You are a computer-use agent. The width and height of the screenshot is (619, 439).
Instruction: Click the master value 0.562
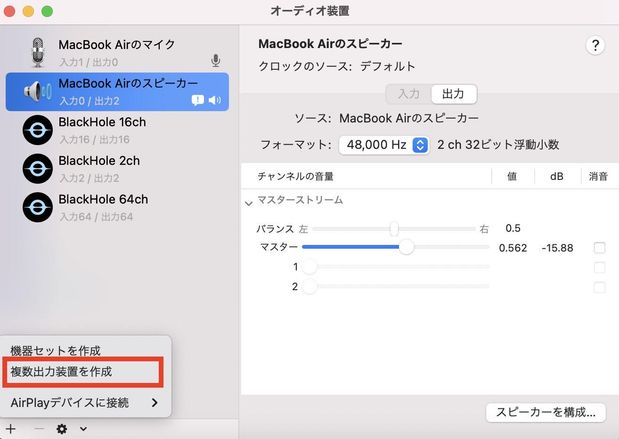pos(513,248)
